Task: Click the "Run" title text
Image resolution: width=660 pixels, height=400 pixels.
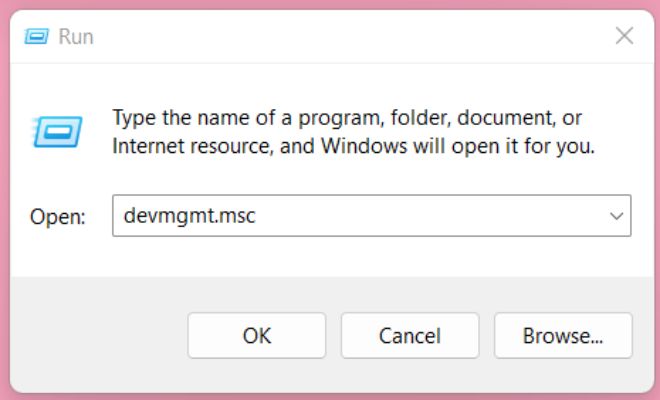Action: point(76,37)
